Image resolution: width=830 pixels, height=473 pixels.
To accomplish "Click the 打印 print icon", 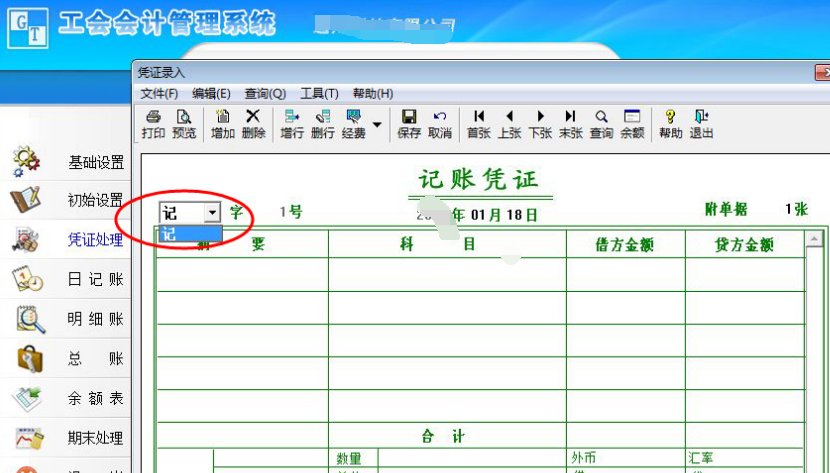I will pyautogui.click(x=153, y=124).
